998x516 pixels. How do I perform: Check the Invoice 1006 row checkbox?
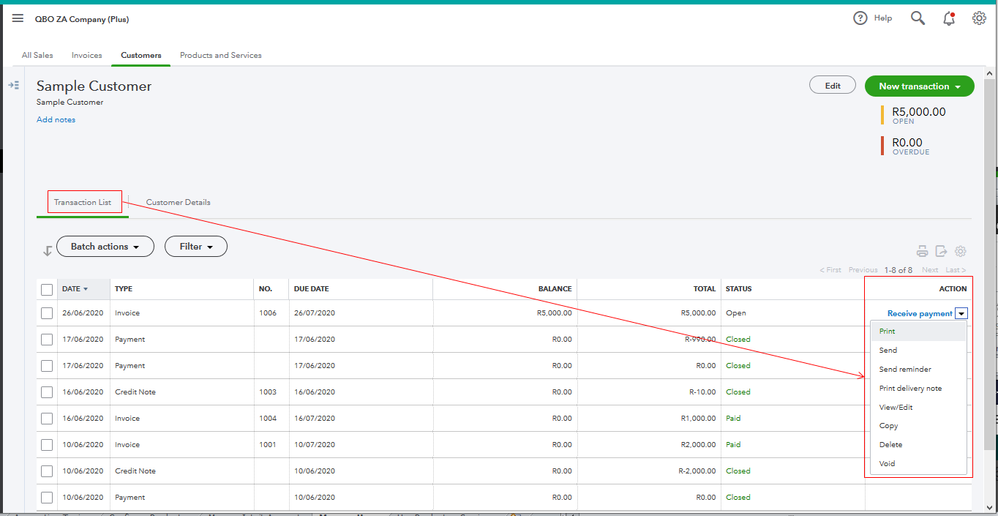tap(47, 313)
